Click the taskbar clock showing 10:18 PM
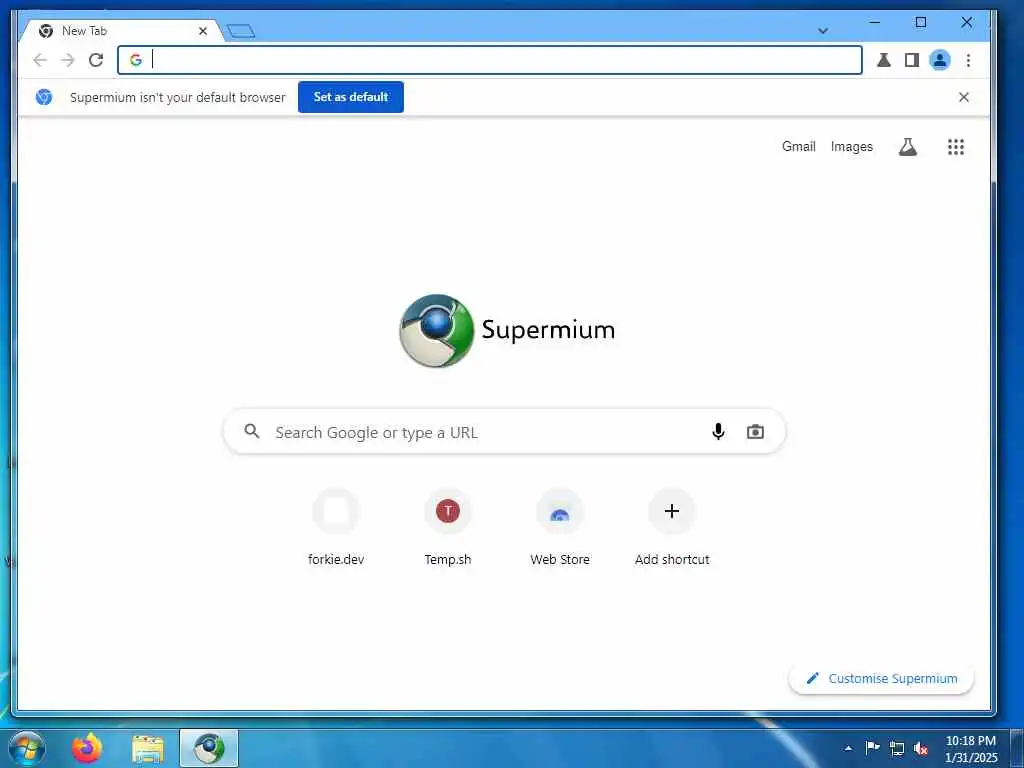 coord(970,748)
